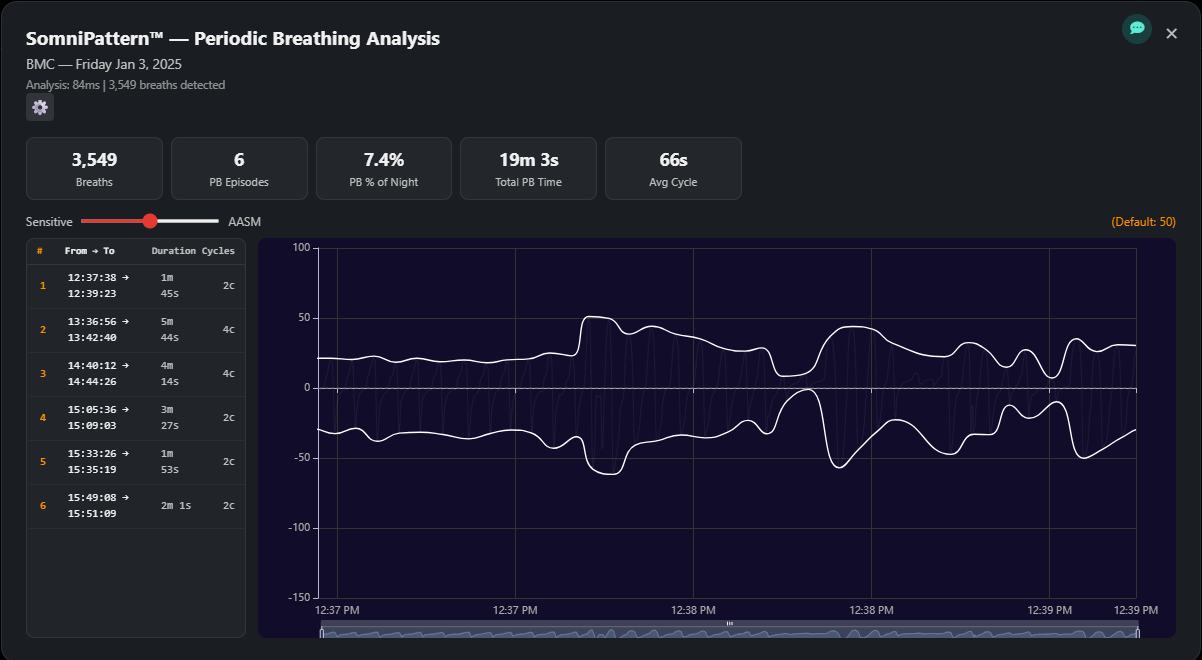Open the analysis settings gear icon

click(39, 107)
